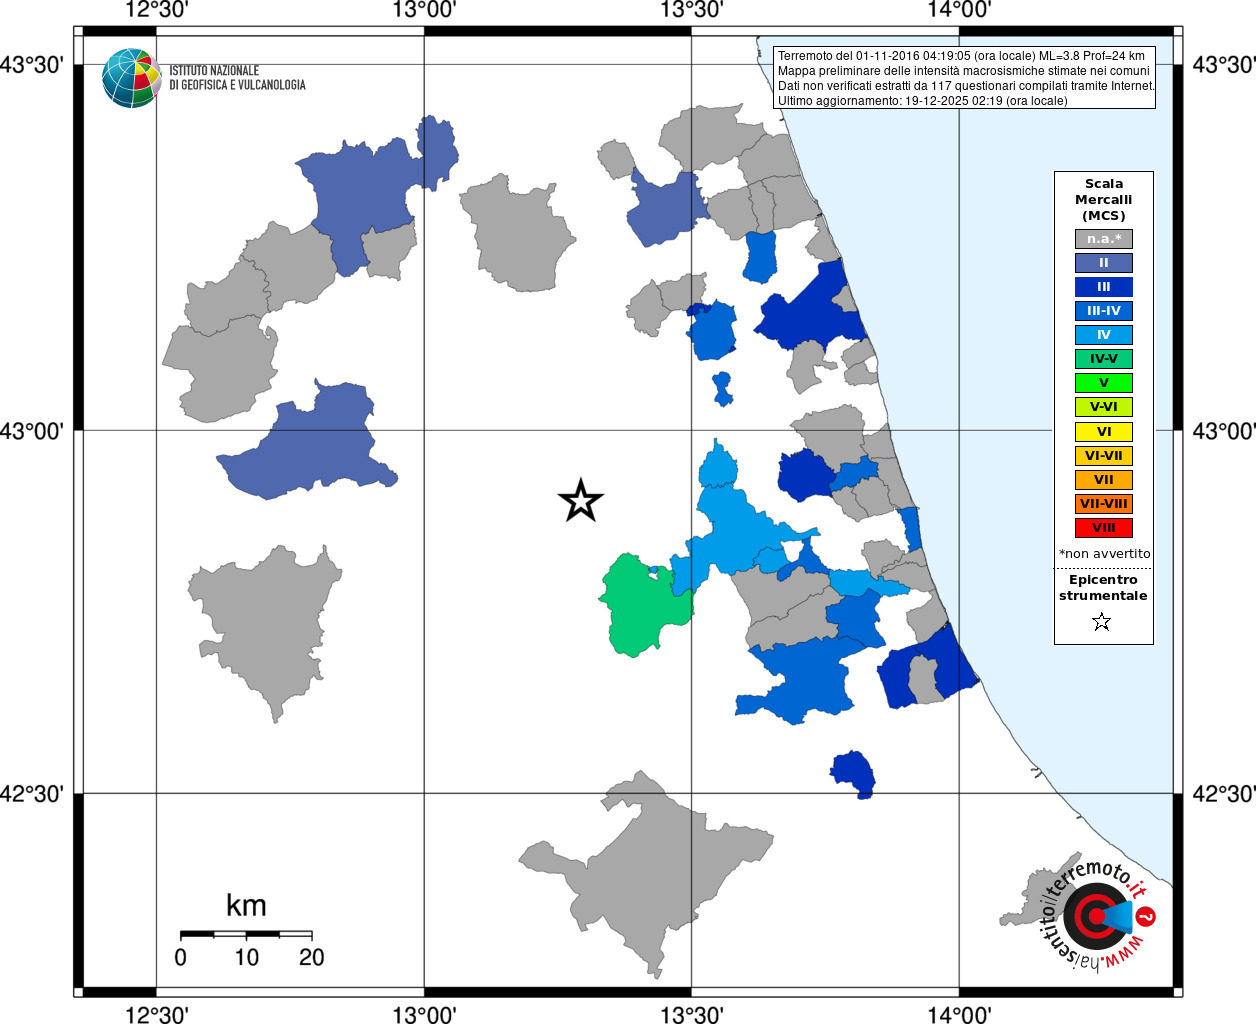
Task: Click the VI yellow legend swatch
Action: (x=1104, y=432)
